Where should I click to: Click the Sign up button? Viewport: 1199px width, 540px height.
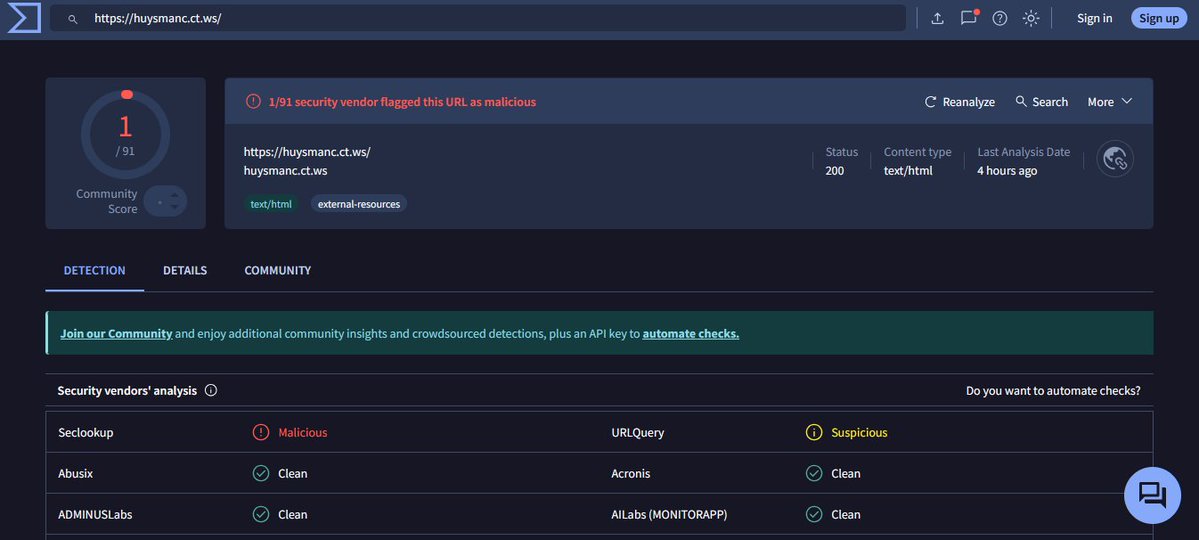1158,18
